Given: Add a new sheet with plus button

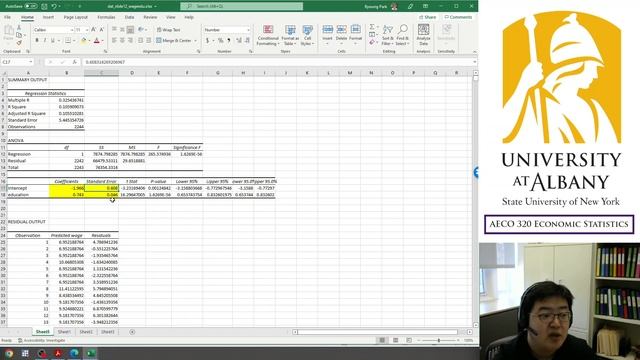Looking at the screenshot, I should click(132, 332).
